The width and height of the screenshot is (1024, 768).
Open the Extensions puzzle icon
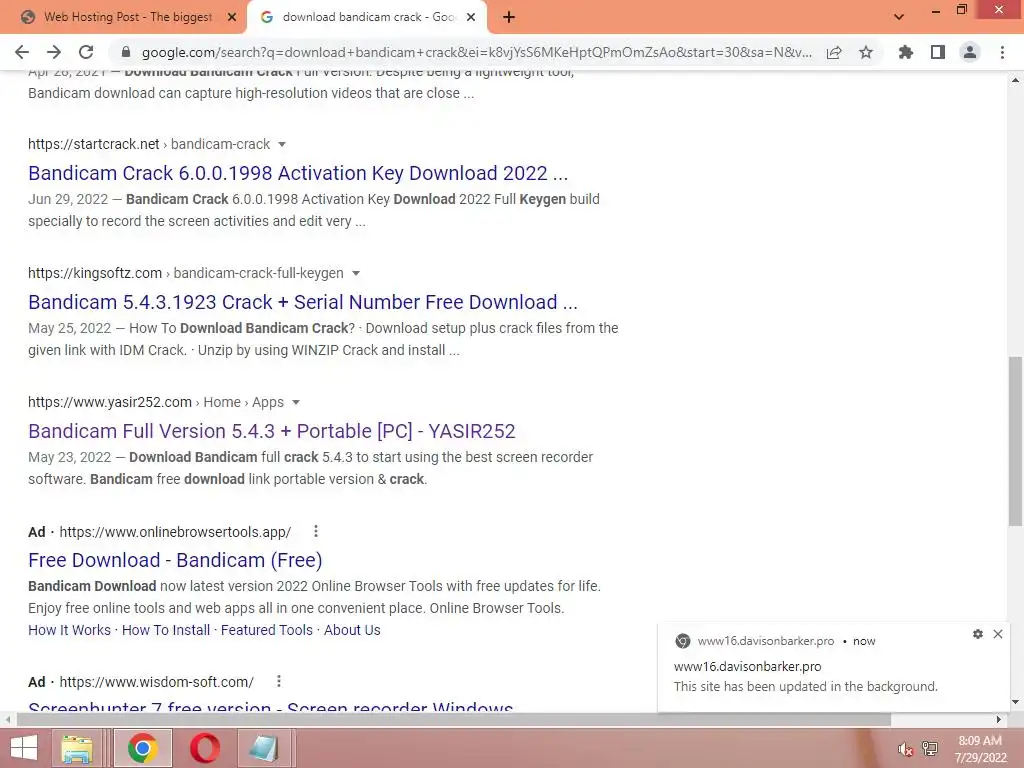tap(906, 52)
